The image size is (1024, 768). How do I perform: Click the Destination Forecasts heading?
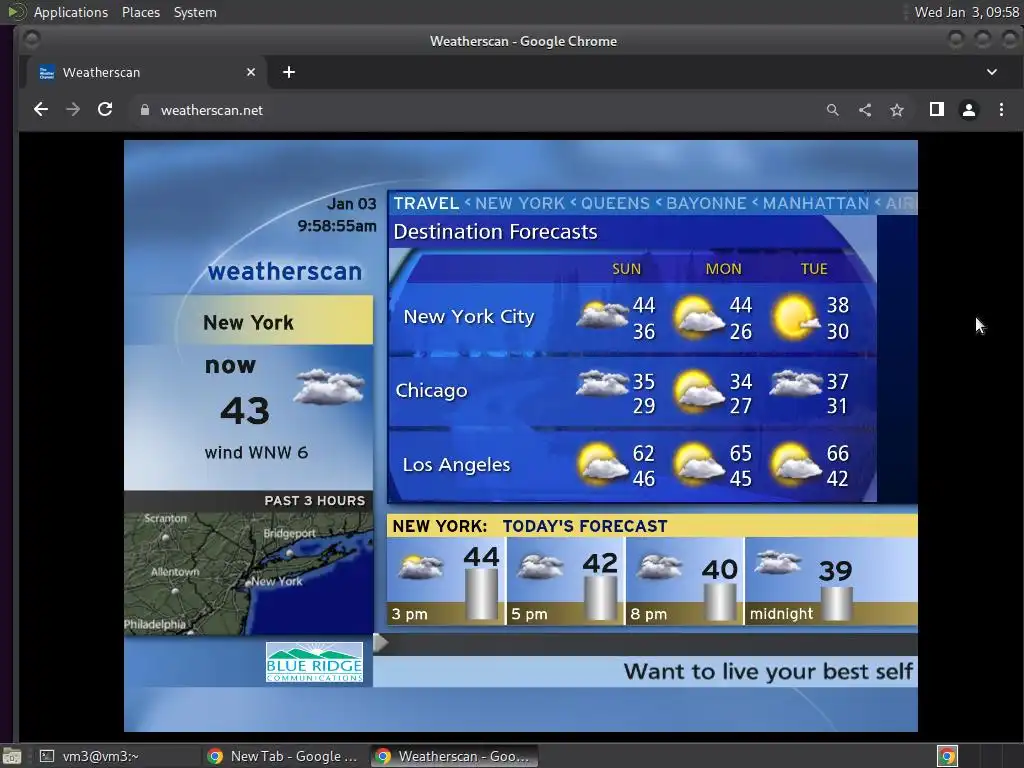[x=495, y=232]
